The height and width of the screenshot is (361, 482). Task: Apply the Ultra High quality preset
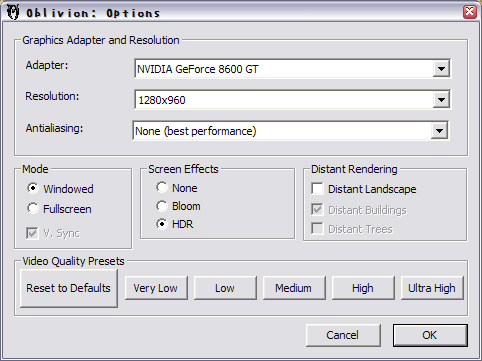click(432, 288)
